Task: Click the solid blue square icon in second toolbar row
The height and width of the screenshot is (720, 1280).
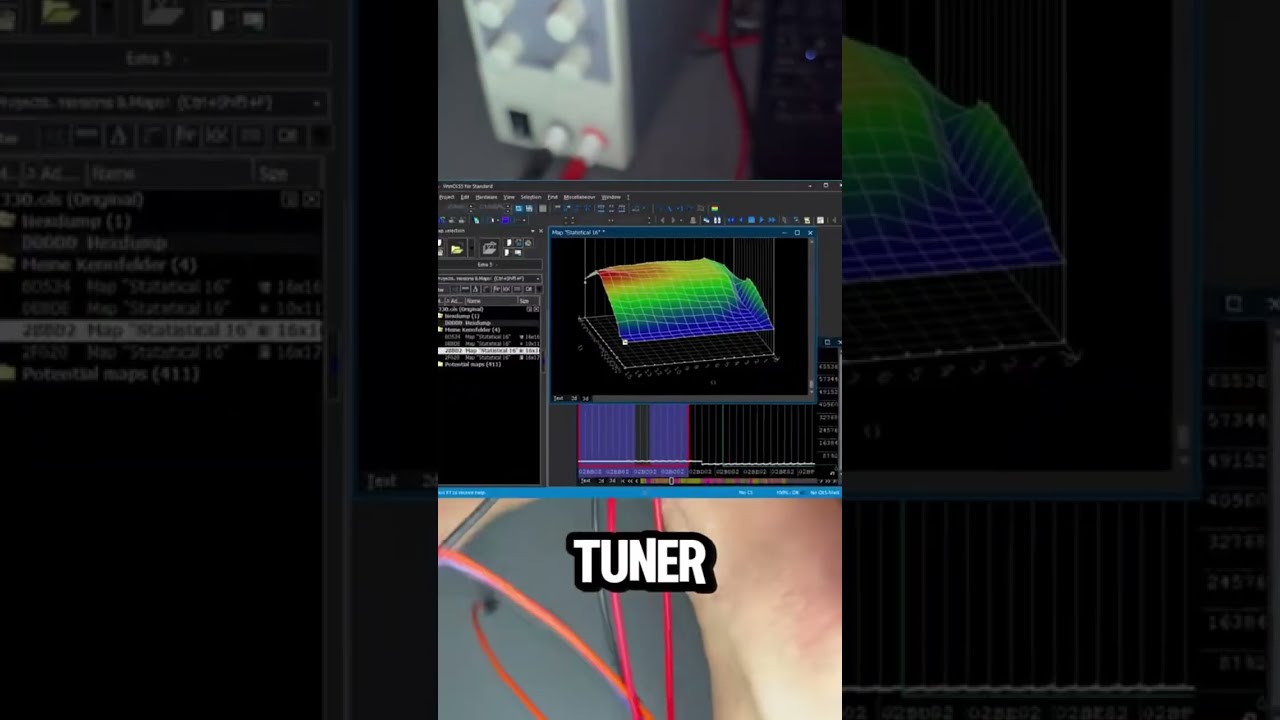Action: (x=505, y=220)
